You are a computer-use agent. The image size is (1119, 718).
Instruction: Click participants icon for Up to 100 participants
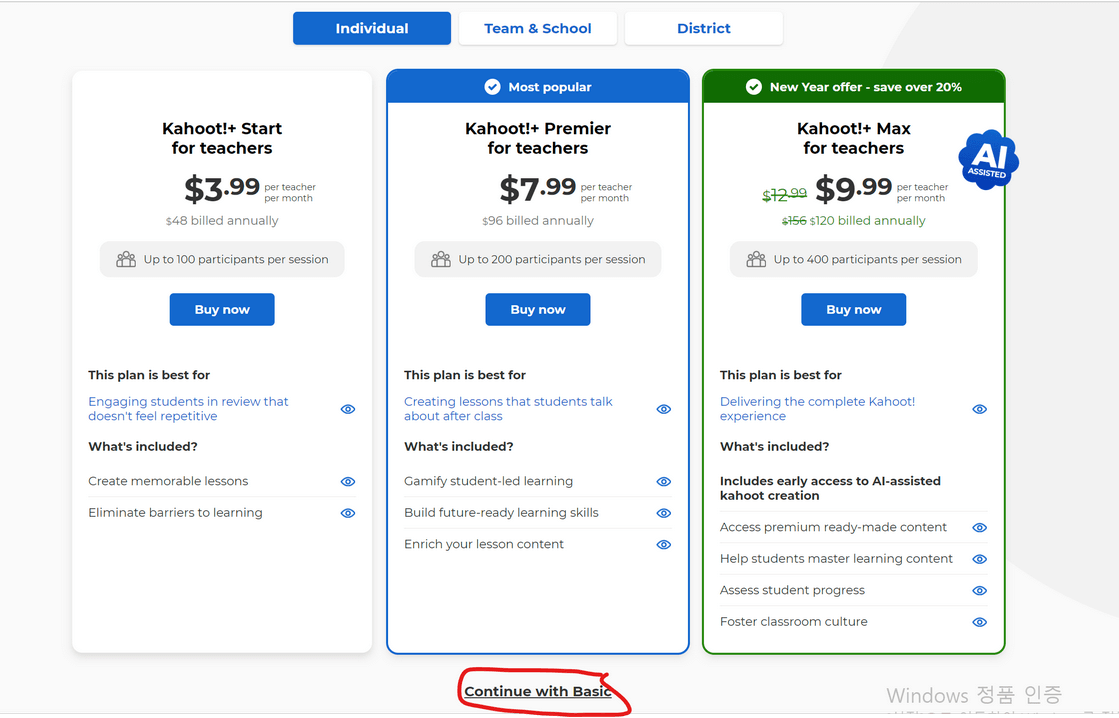tap(126, 259)
